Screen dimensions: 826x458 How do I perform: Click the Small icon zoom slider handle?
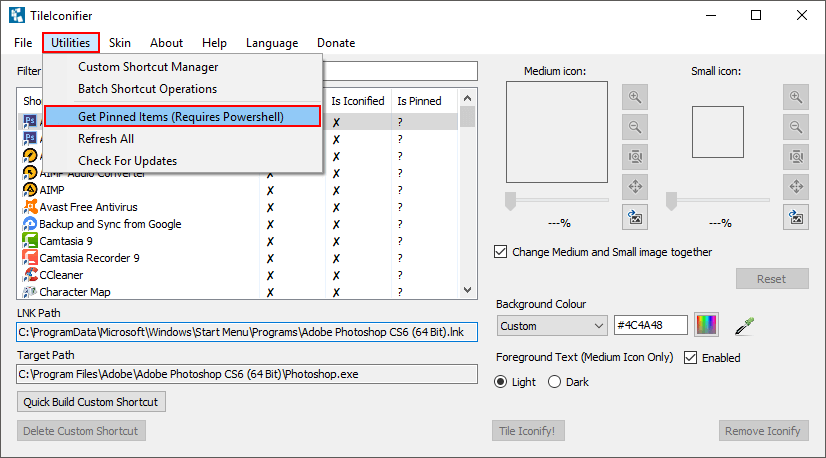(x=671, y=201)
